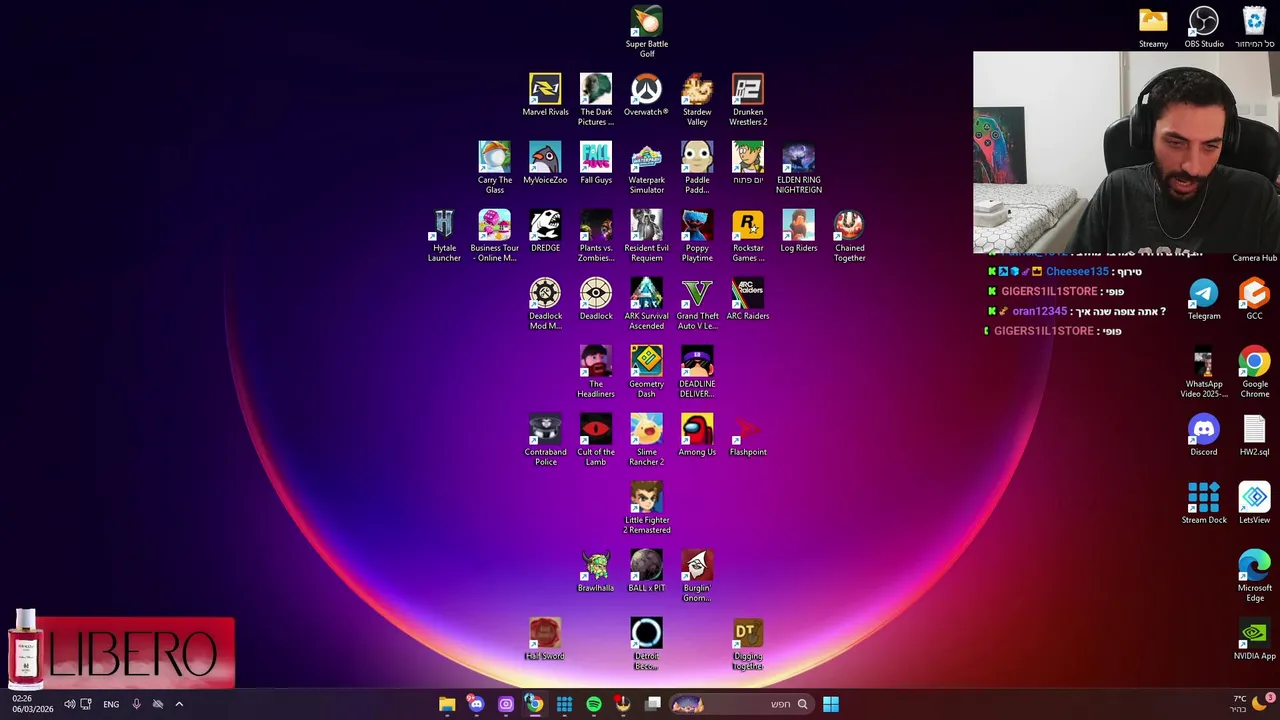This screenshot has height=720, width=1280.
Task: Click the Waterpark Simulator shortcut
Action: click(x=646, y=167)
